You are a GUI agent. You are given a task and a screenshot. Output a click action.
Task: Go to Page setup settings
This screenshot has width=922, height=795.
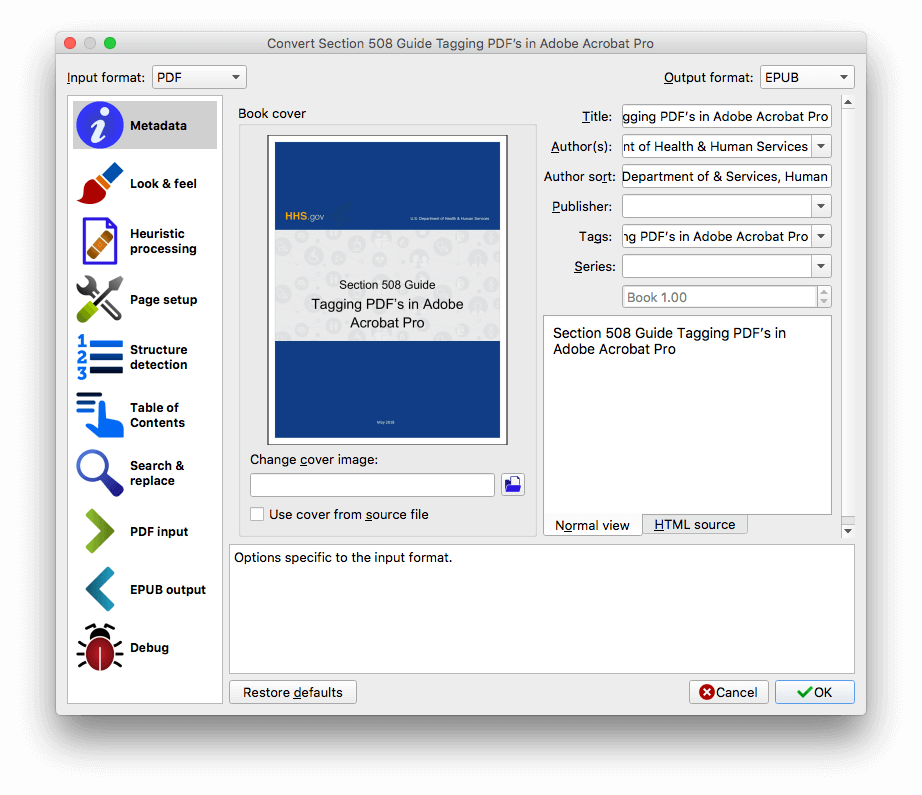tap(144, 299)
